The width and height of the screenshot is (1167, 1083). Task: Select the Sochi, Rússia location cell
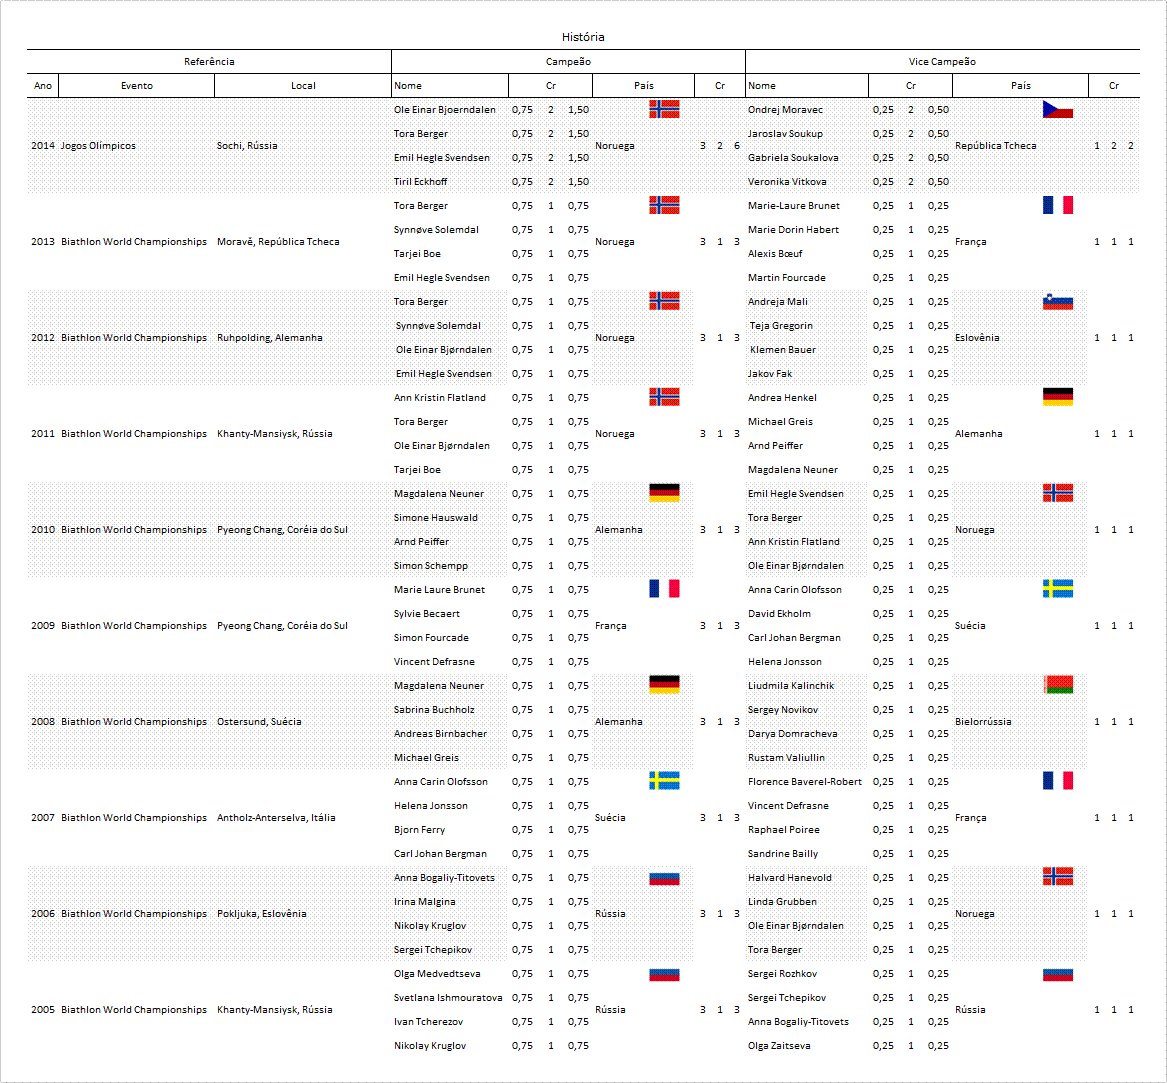pyautogui.click(x=247, y=146)
